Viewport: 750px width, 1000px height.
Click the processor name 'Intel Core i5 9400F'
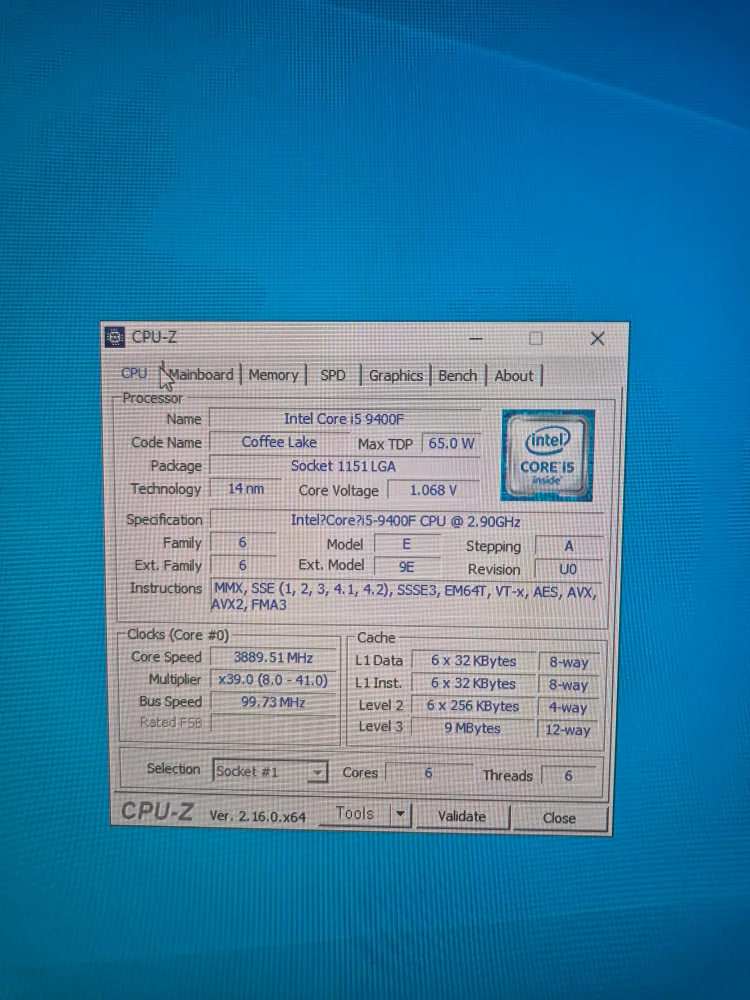coord(344,419)
